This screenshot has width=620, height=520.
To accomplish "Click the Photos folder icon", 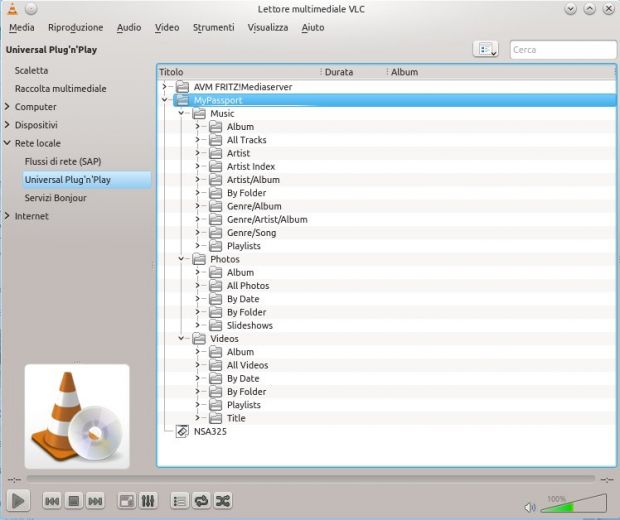I will (198, 259).
